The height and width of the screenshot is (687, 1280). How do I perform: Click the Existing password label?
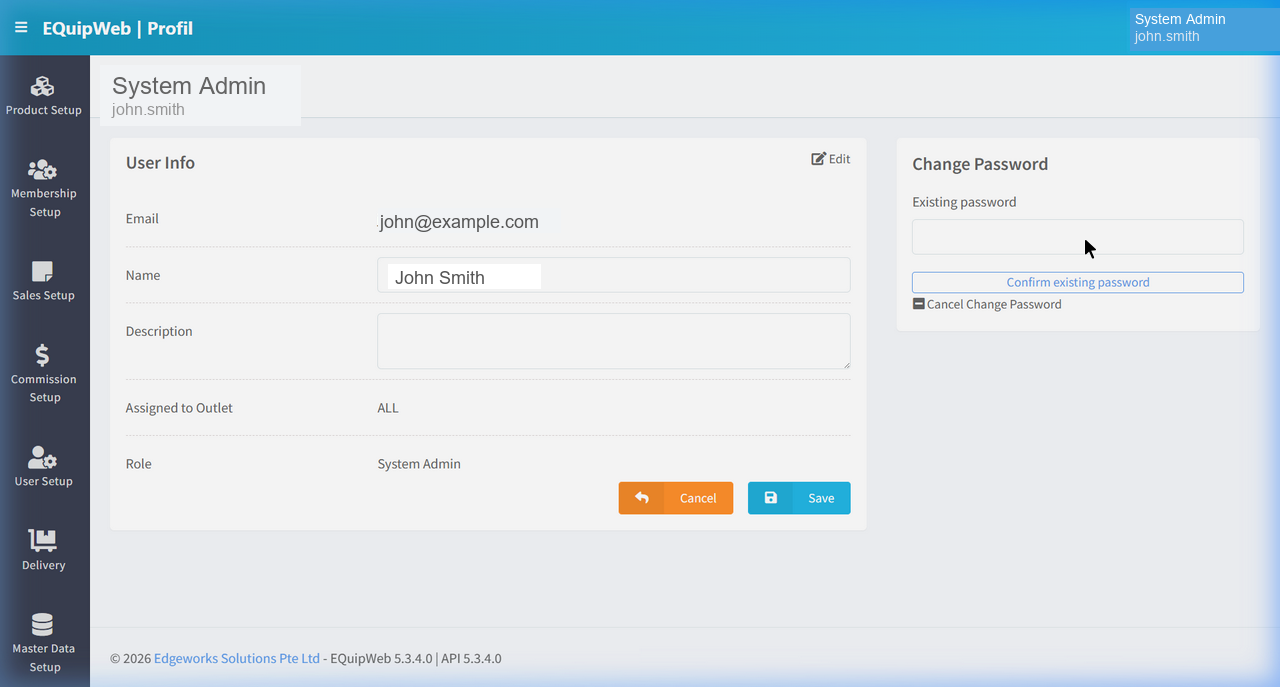pos(964,202)
